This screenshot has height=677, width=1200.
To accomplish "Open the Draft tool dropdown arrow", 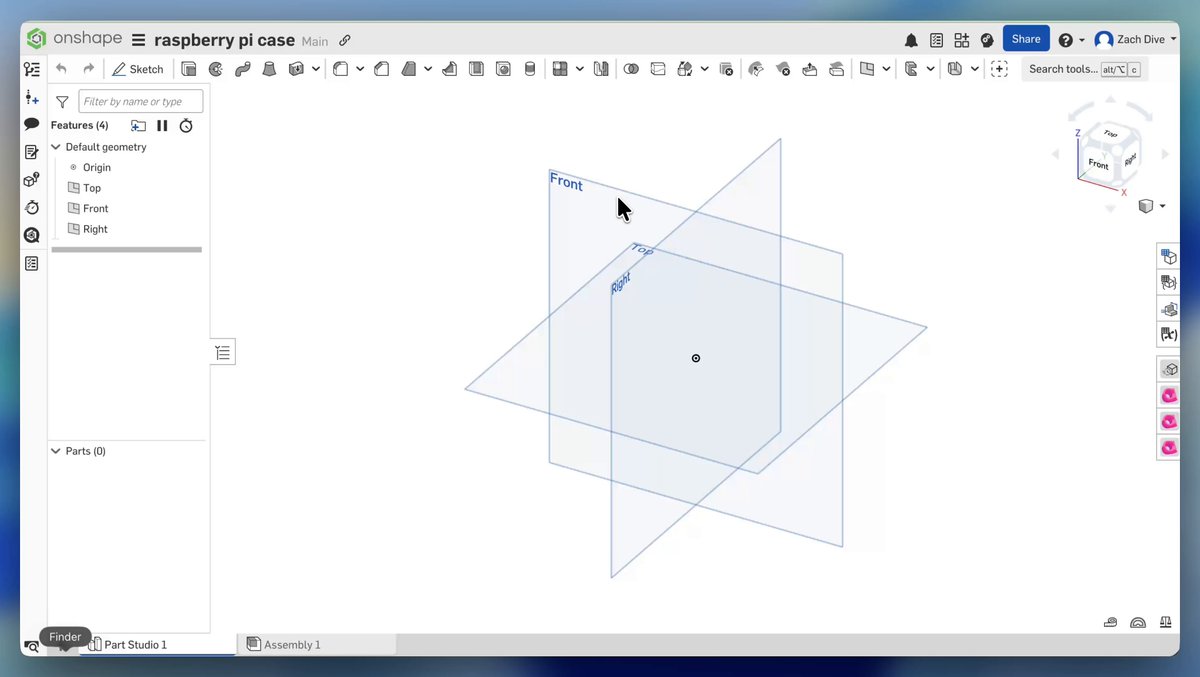I will coord(428,69).
